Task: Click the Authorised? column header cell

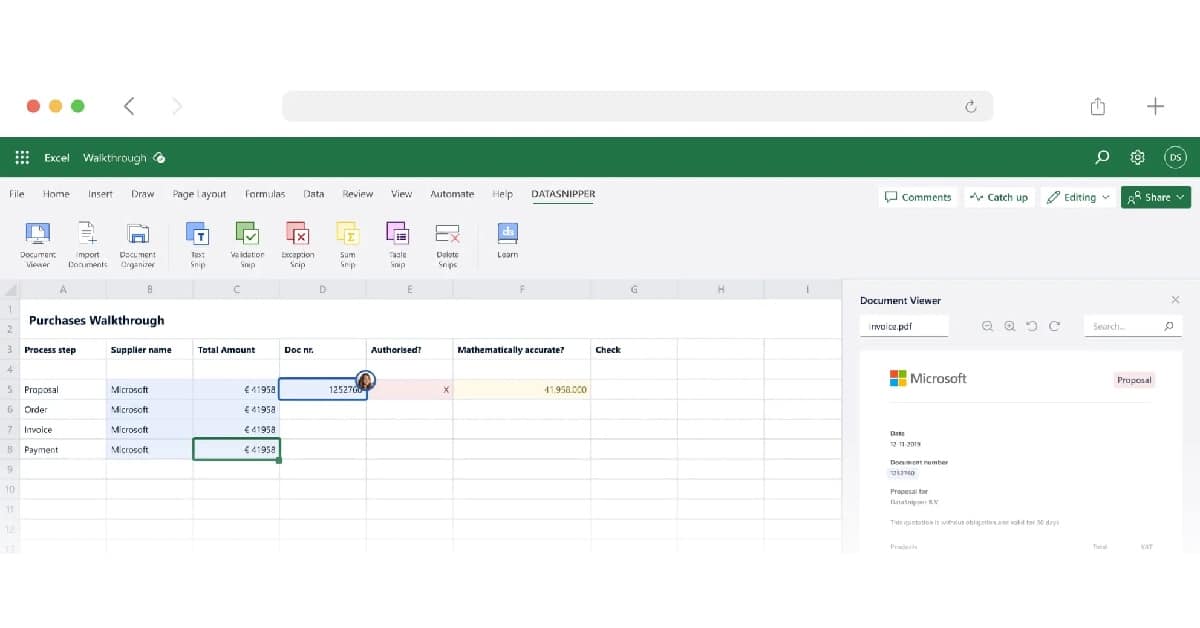Action: pos(410,350)
